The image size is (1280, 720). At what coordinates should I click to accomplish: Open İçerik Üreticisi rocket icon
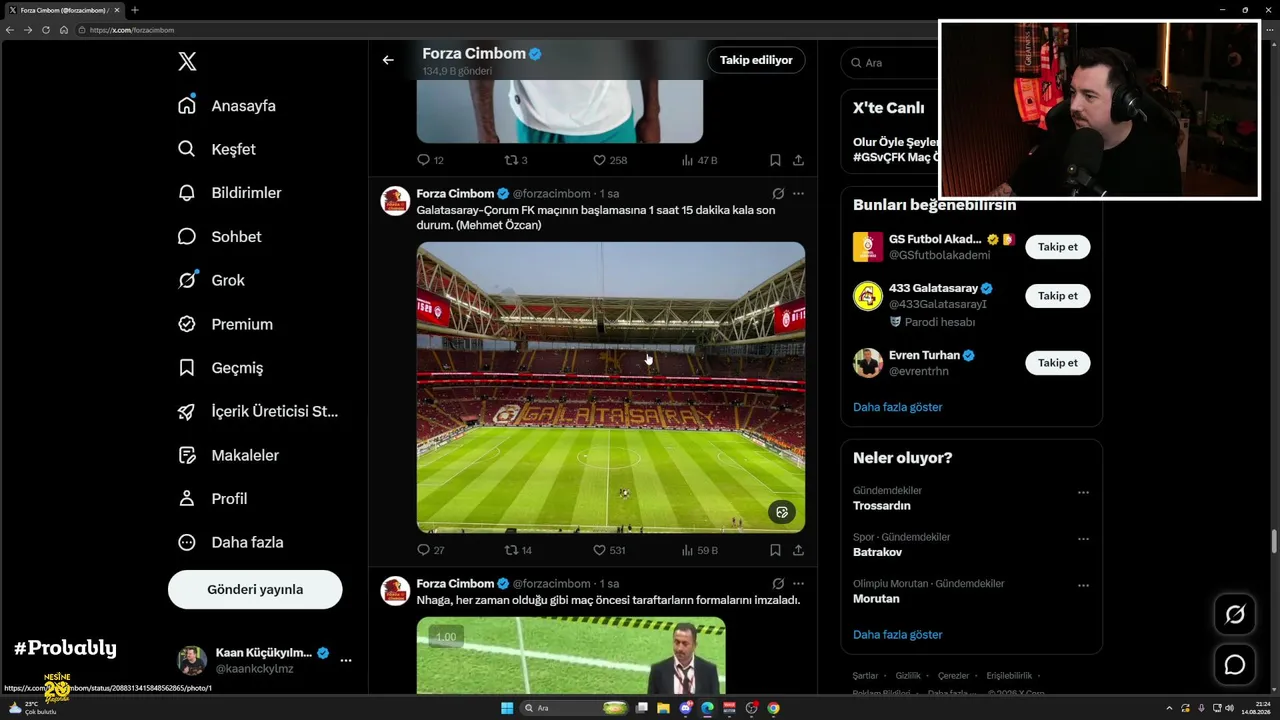(x=187, y=411)
